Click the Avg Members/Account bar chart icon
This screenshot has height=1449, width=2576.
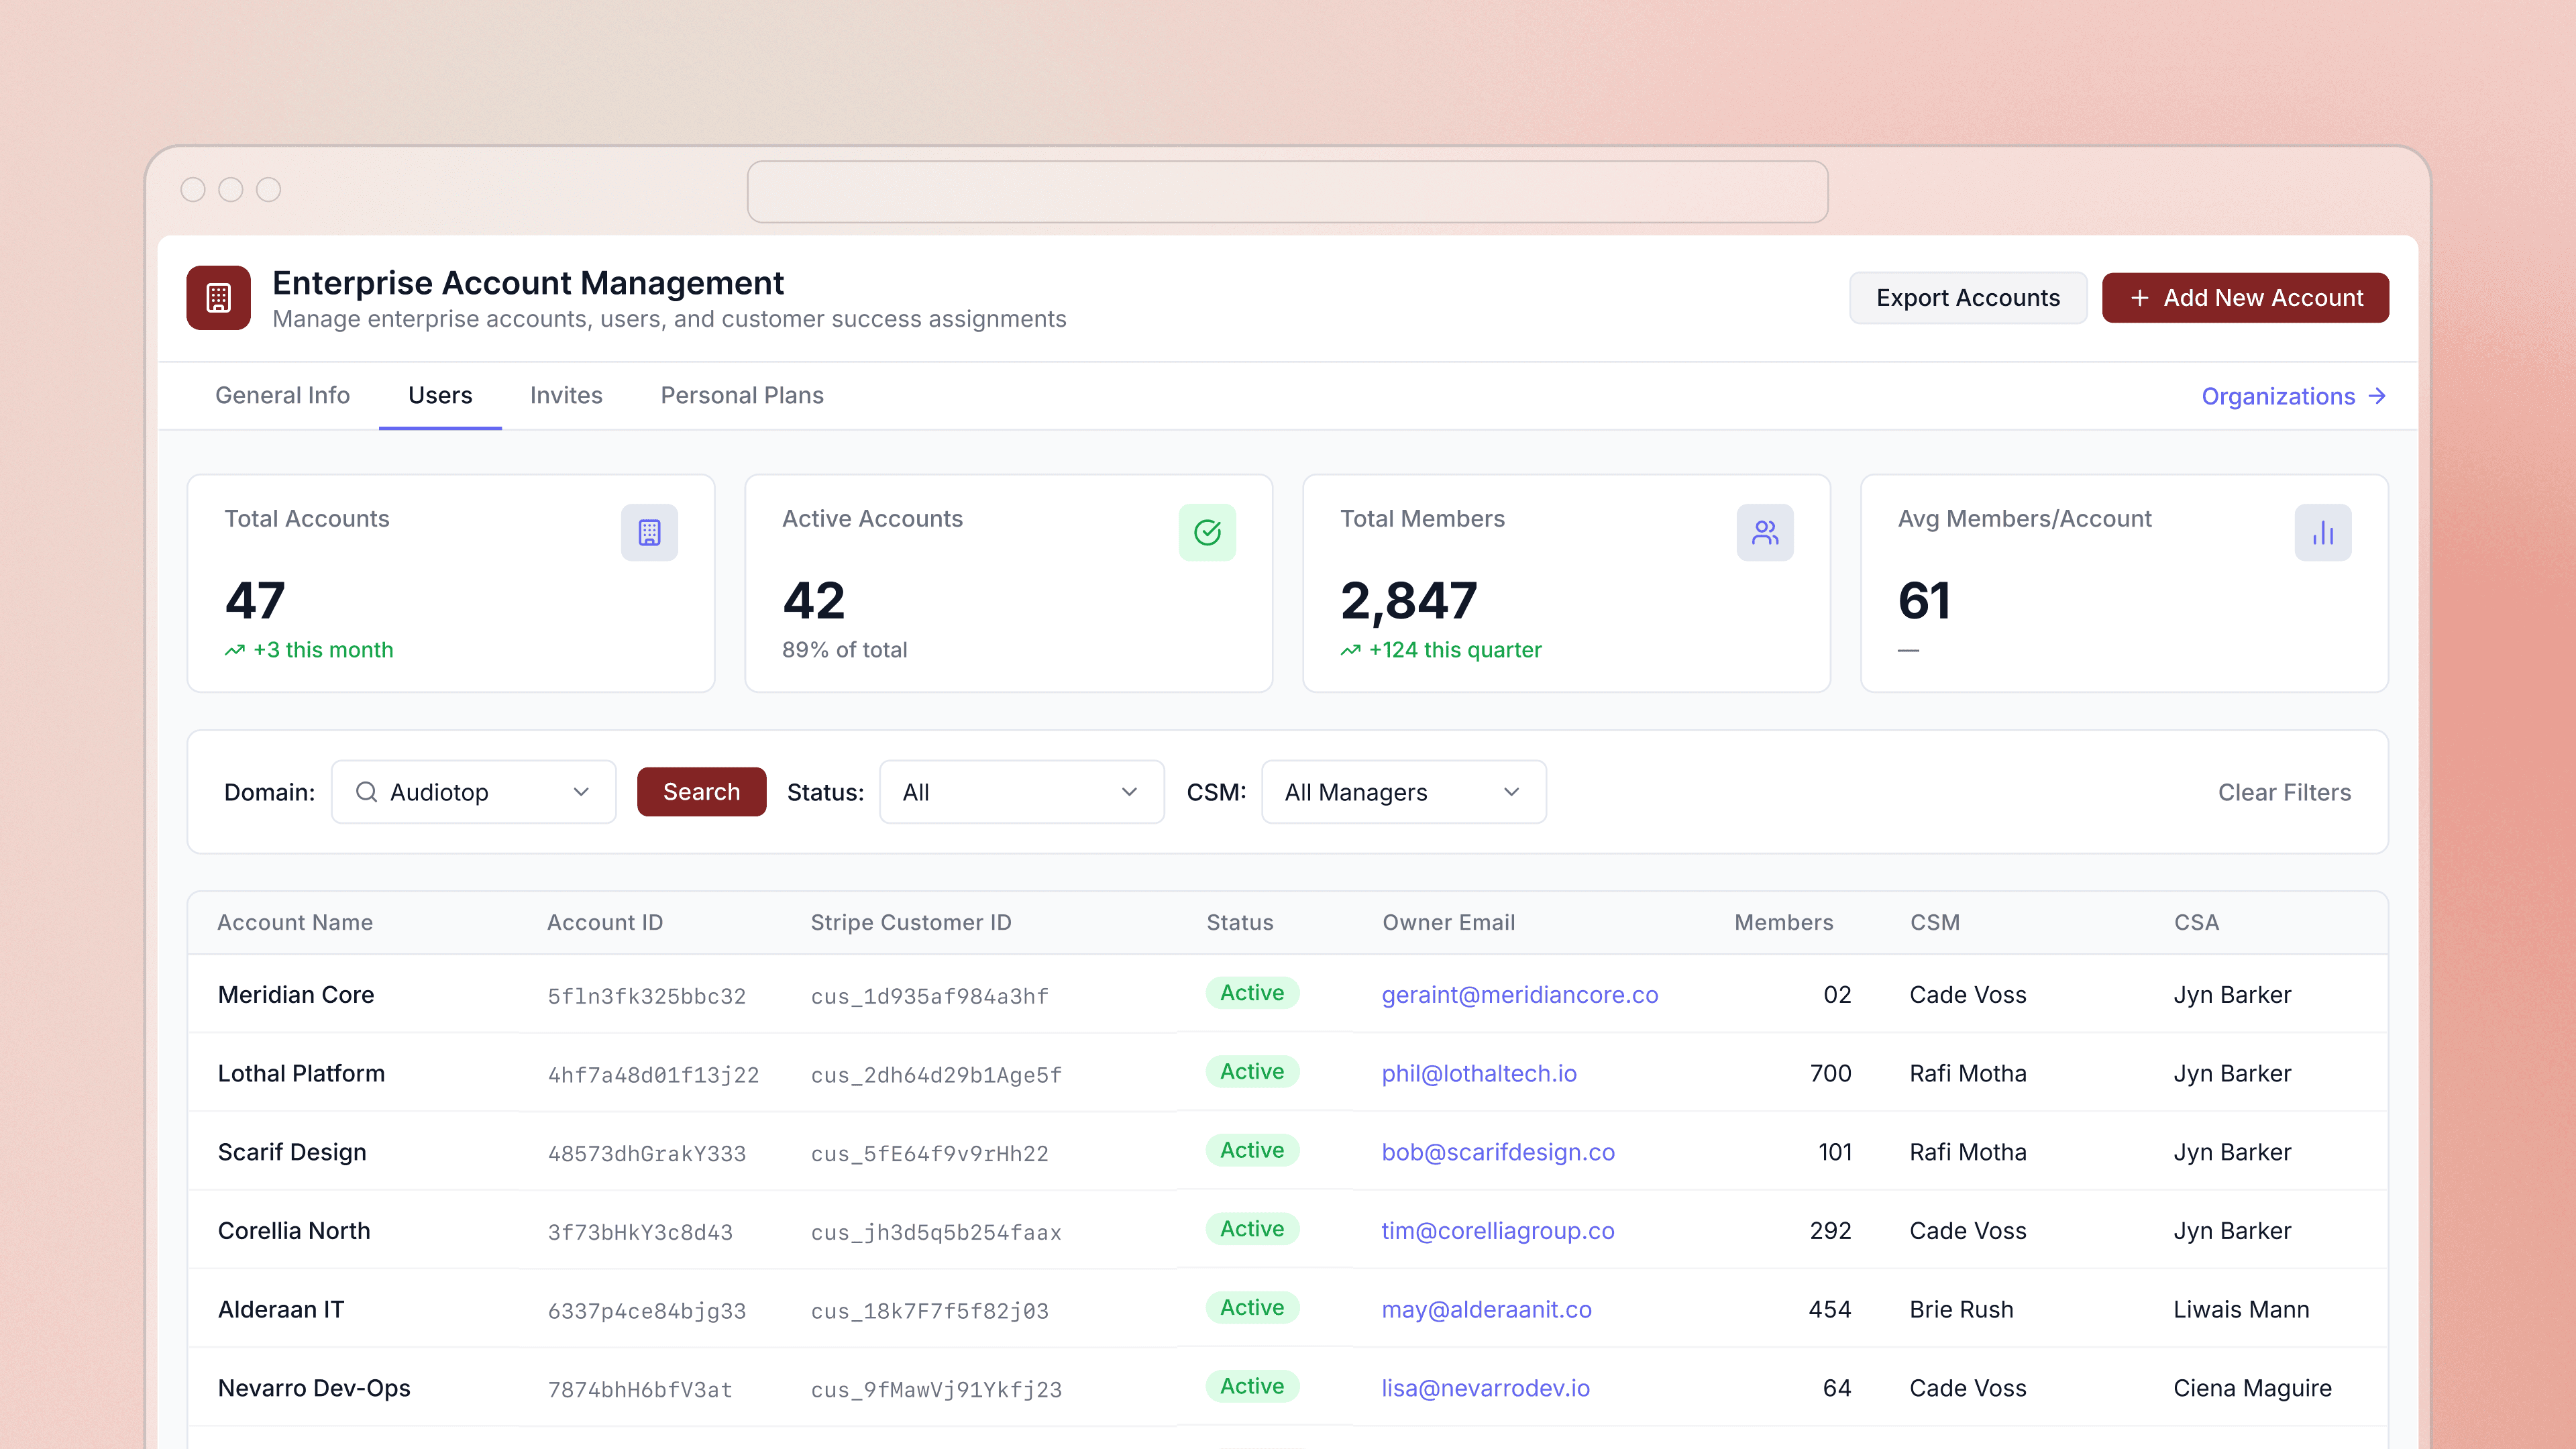pyautogui.click(x=2323, y=532)
